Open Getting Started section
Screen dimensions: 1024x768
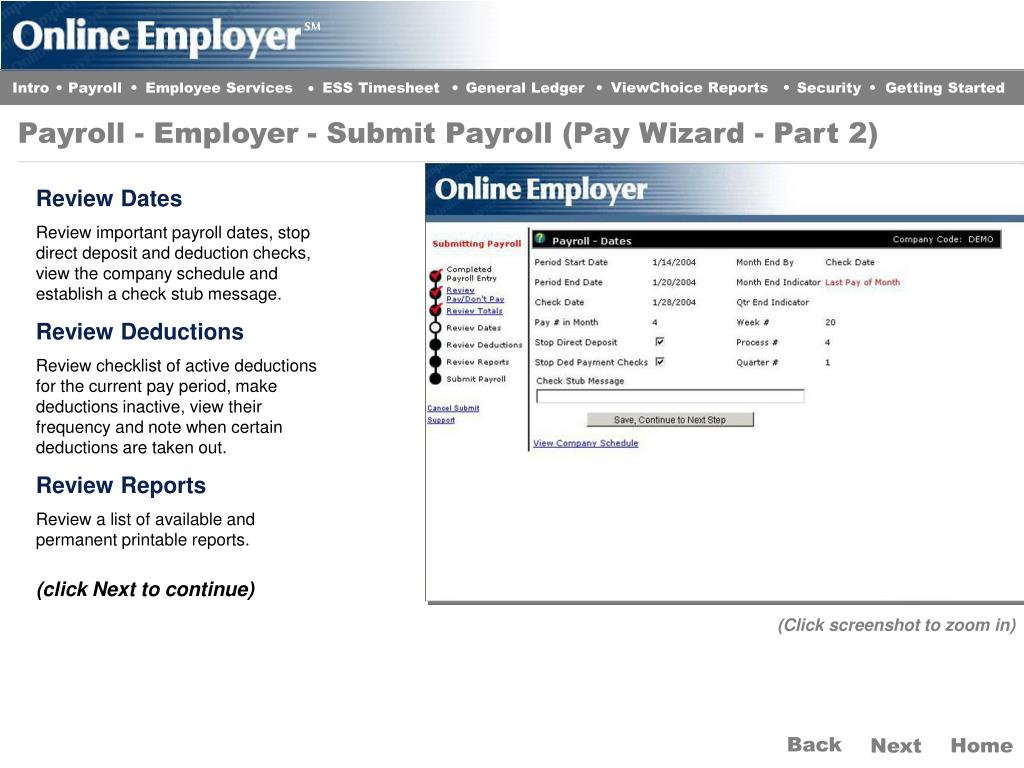click(944, 88)
